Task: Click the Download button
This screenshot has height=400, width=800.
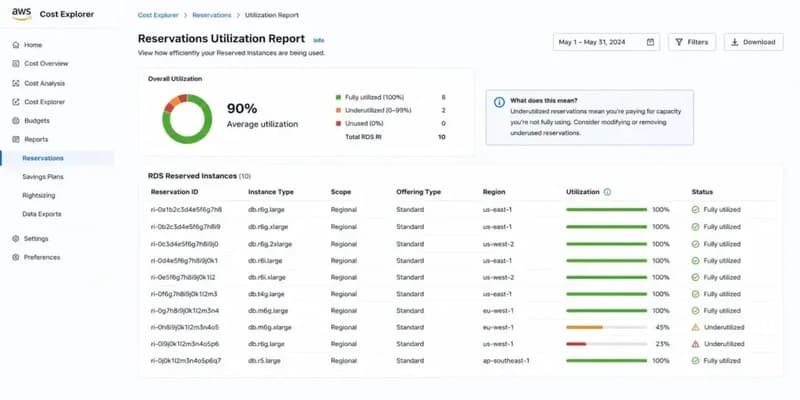Action: (x=754, y=42)
